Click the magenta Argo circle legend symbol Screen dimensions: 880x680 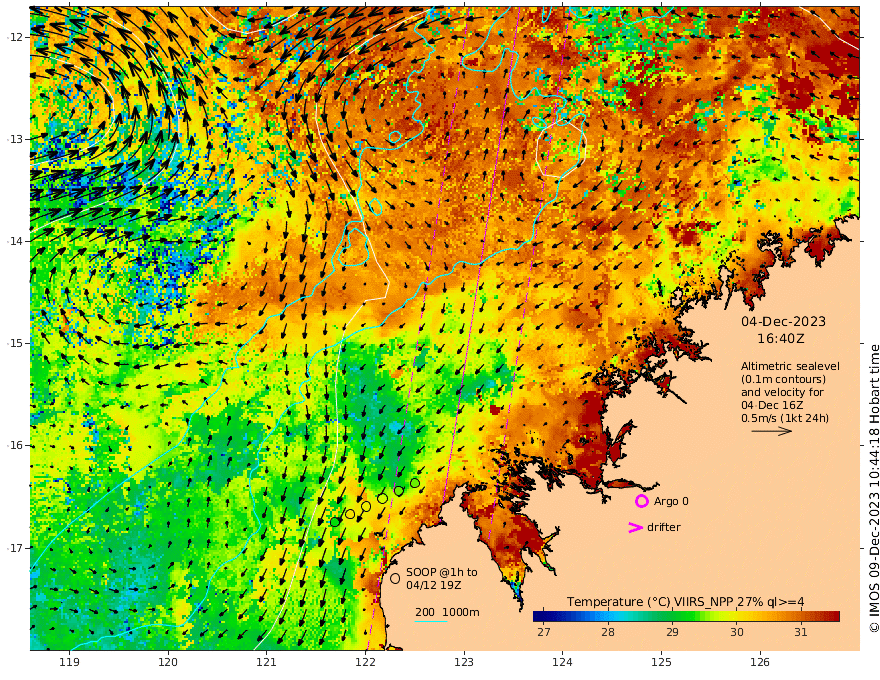pyautogui.click(x=641, y=501)
